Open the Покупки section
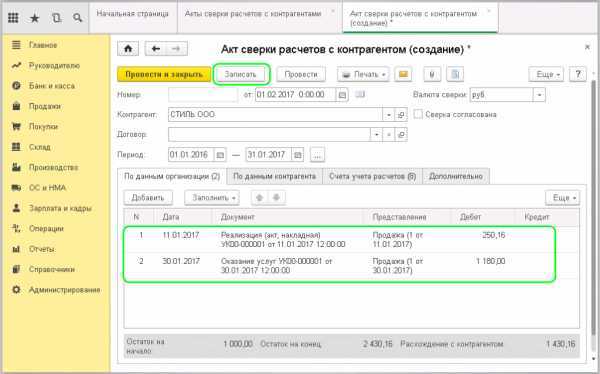 (x=43, y=127)
